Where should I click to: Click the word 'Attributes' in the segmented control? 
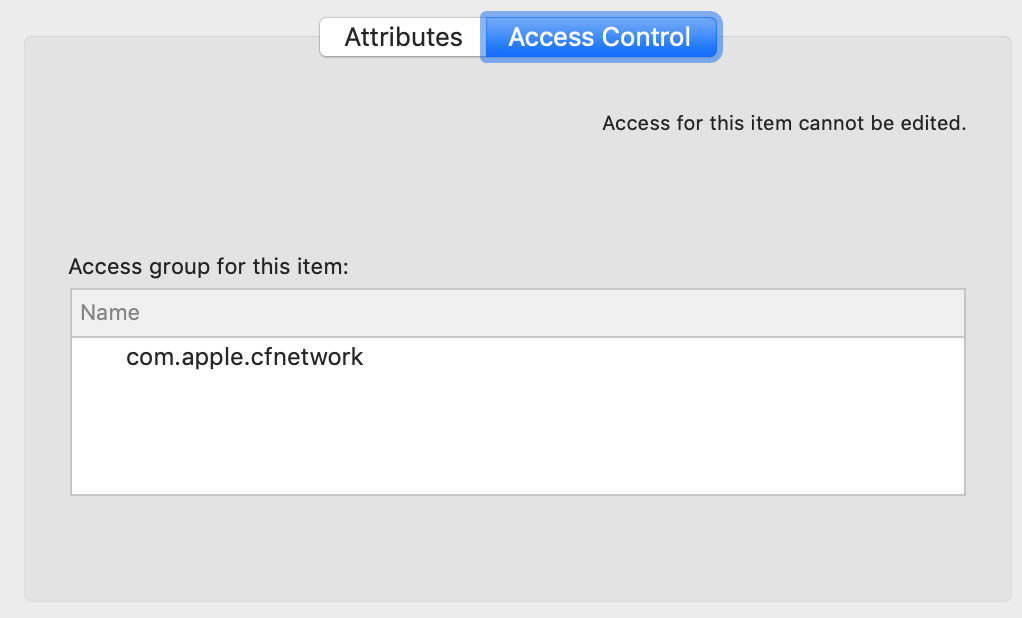pos(403,37)
